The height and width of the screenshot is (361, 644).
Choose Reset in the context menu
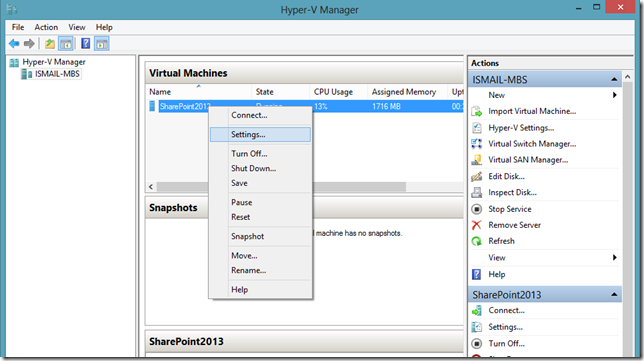pyautogui.click(x=260, y=217)
